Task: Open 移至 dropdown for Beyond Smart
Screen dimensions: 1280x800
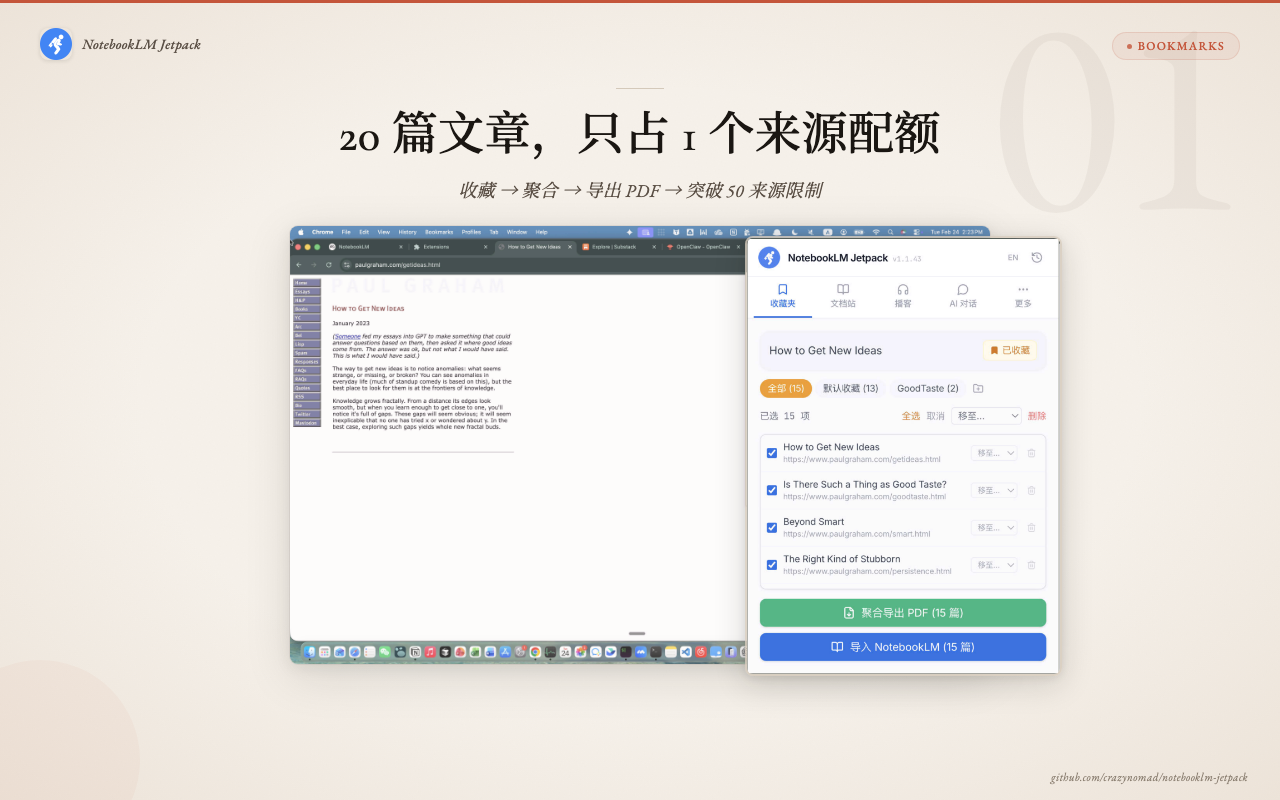Action: point(995,528)
